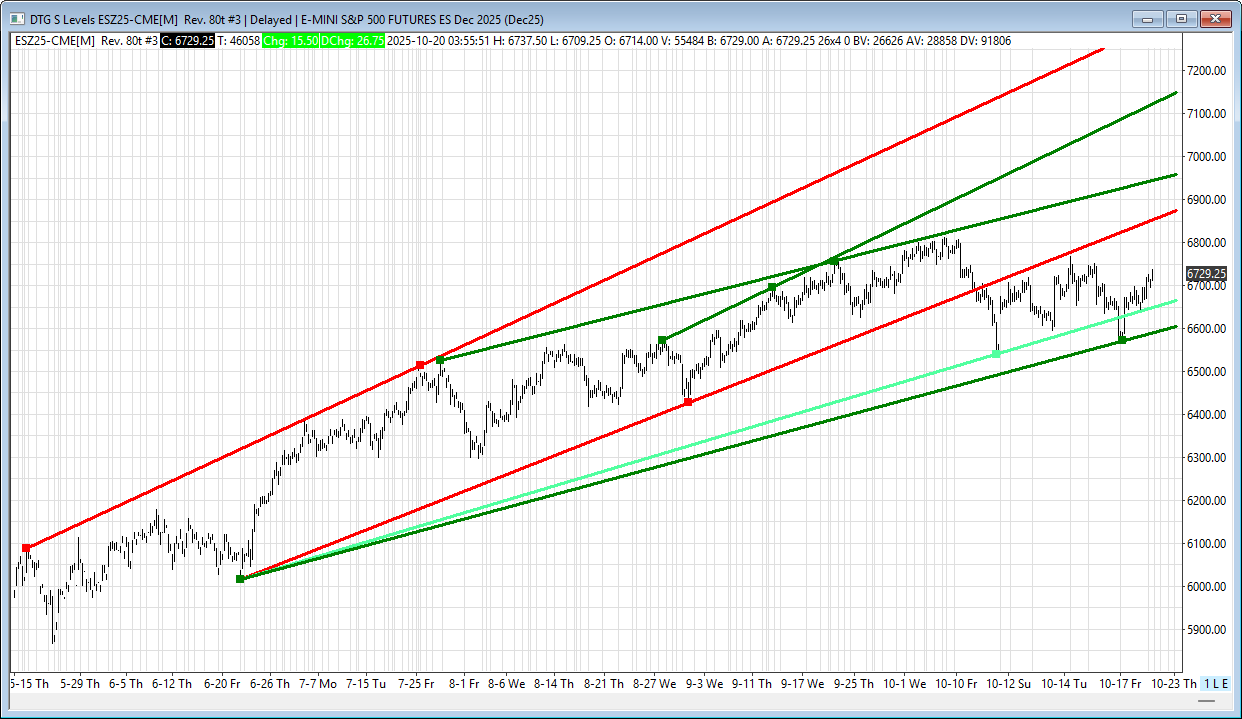Viewport: 1242px width, 719px height.
Task: Minimize the DTG S Levels chart window
Action: [1147, 19]
